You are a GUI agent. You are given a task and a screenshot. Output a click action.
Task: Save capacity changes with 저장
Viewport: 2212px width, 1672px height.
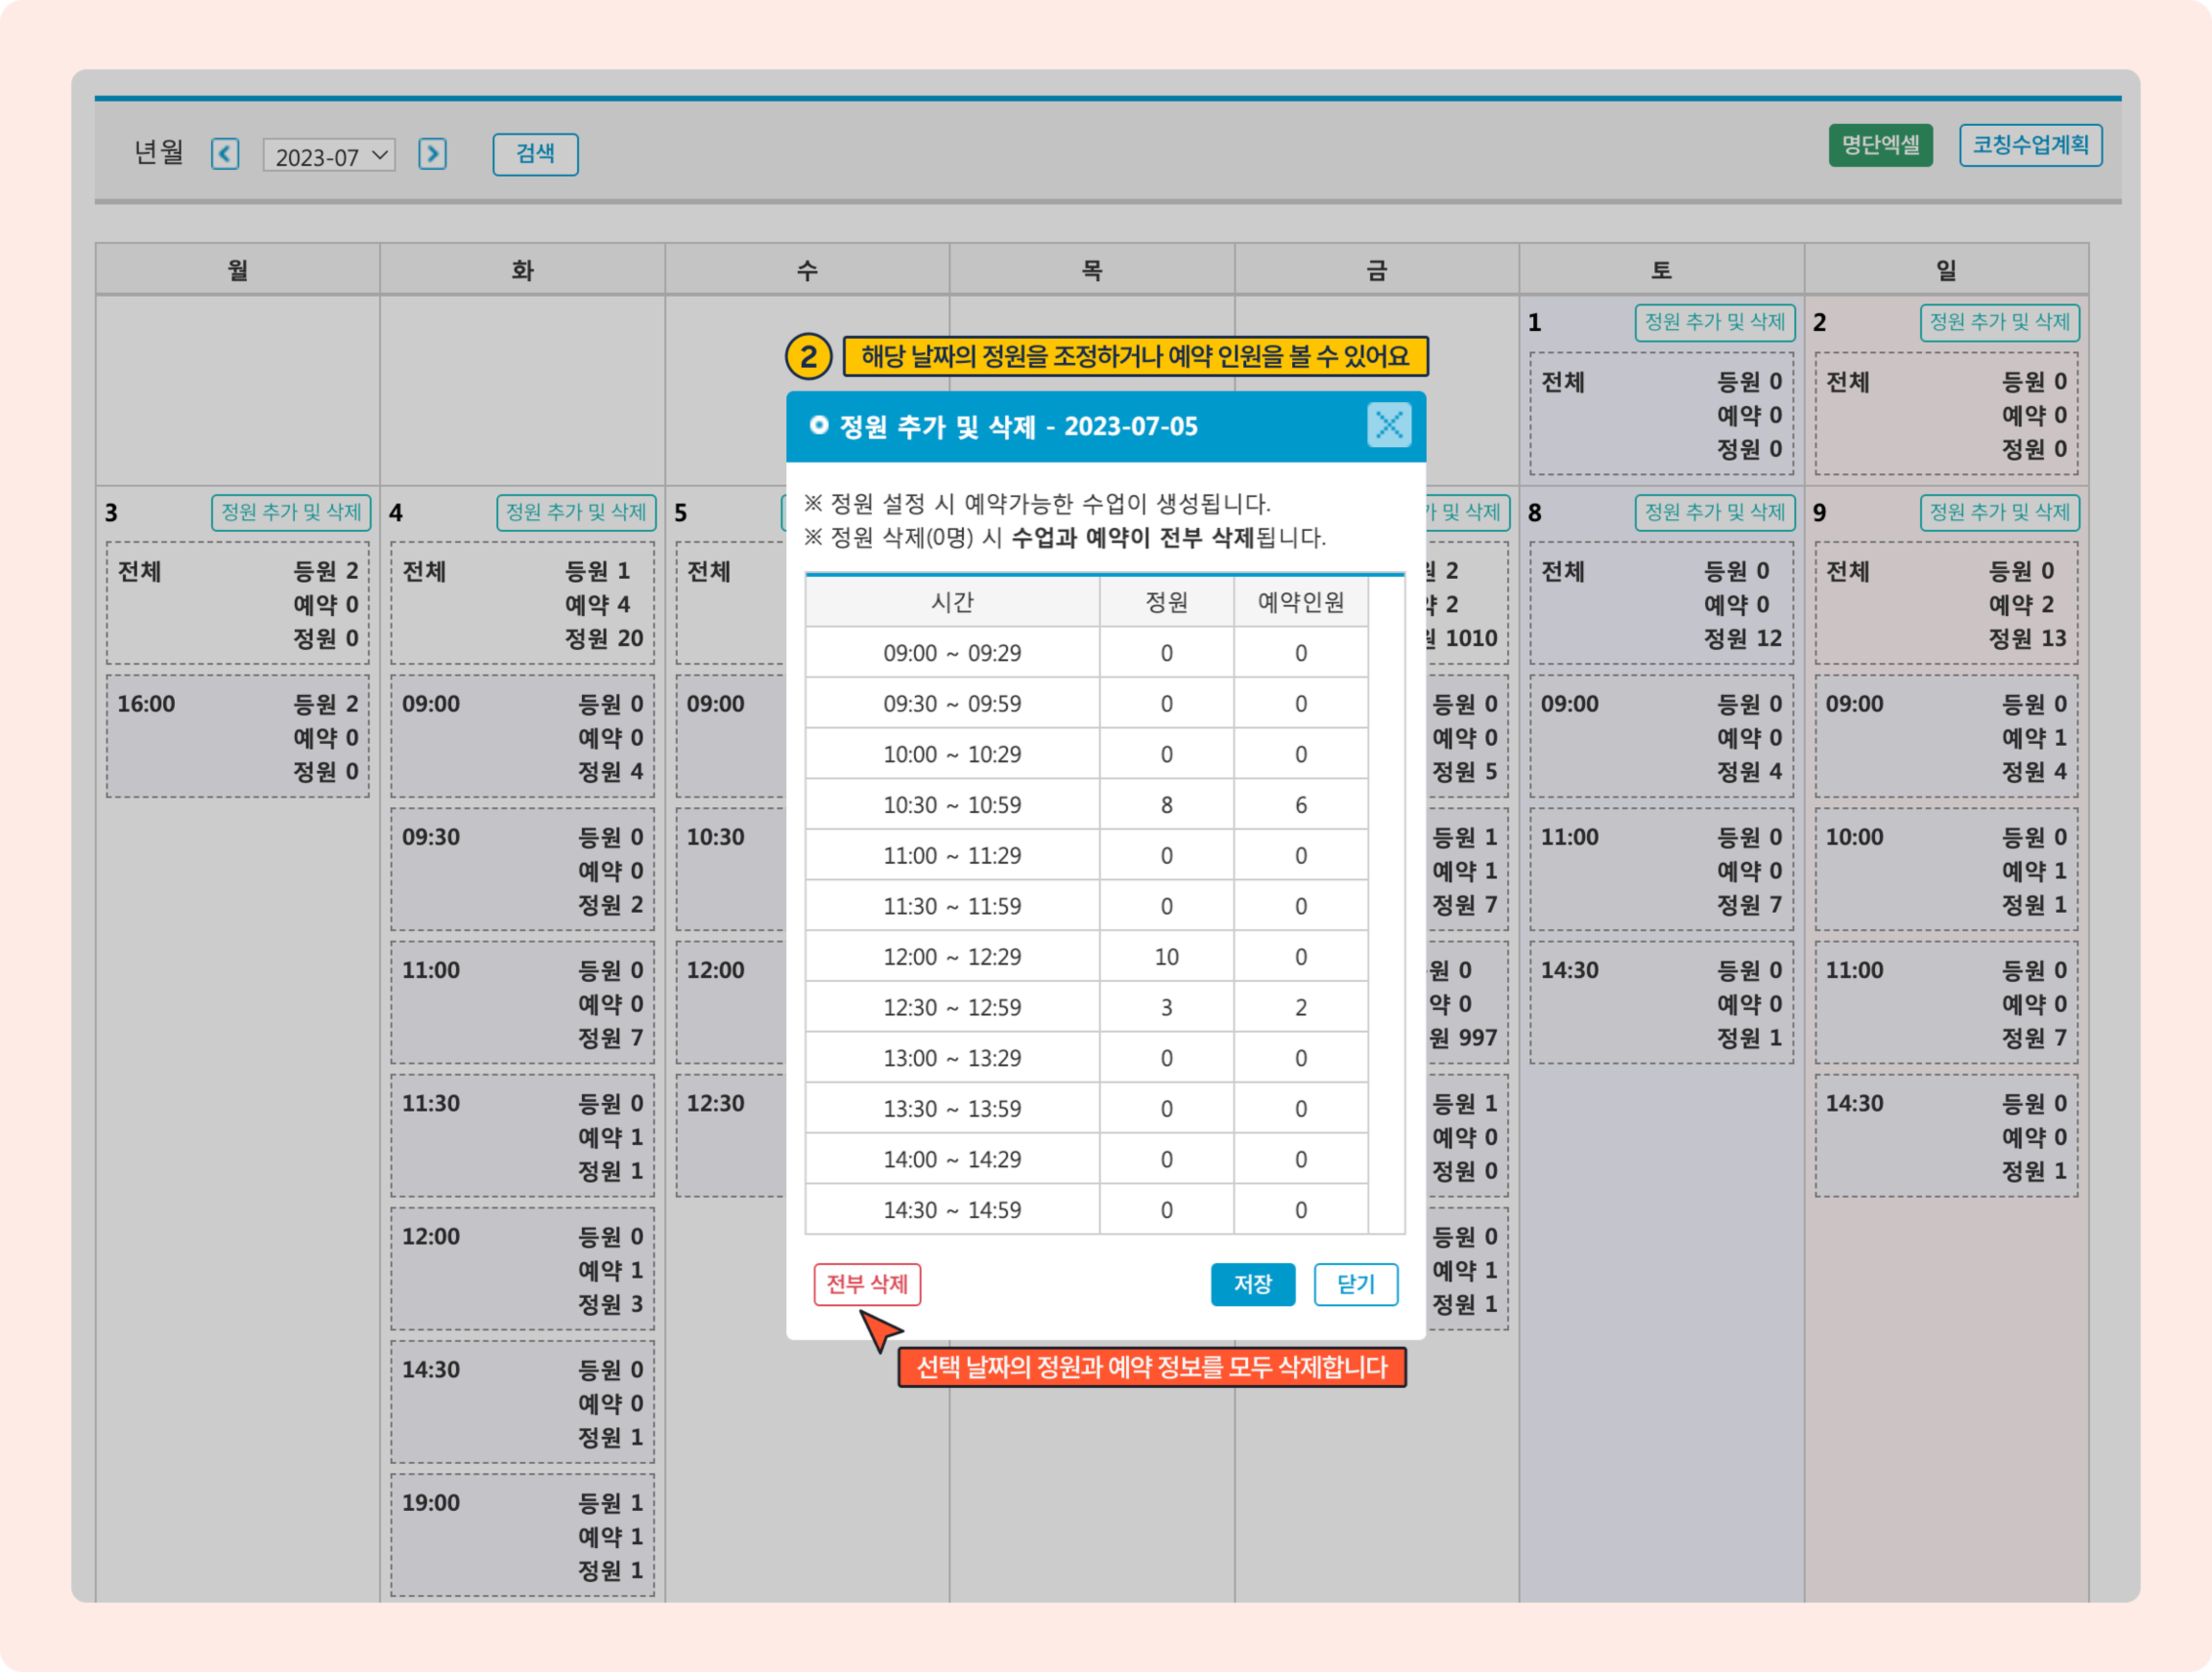tap(1252, 1284)
